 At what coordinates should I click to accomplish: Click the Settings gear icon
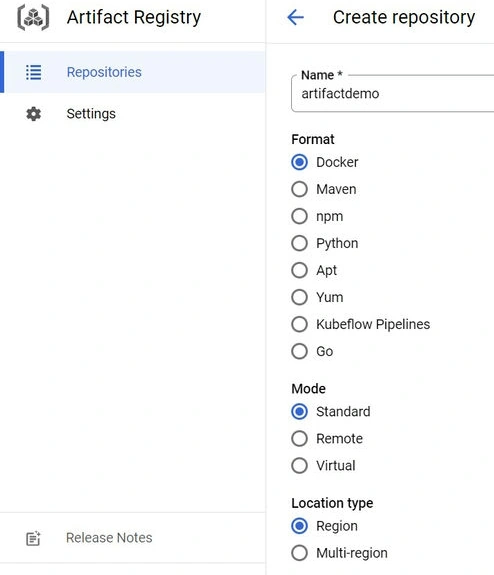[x=33, y=114]
